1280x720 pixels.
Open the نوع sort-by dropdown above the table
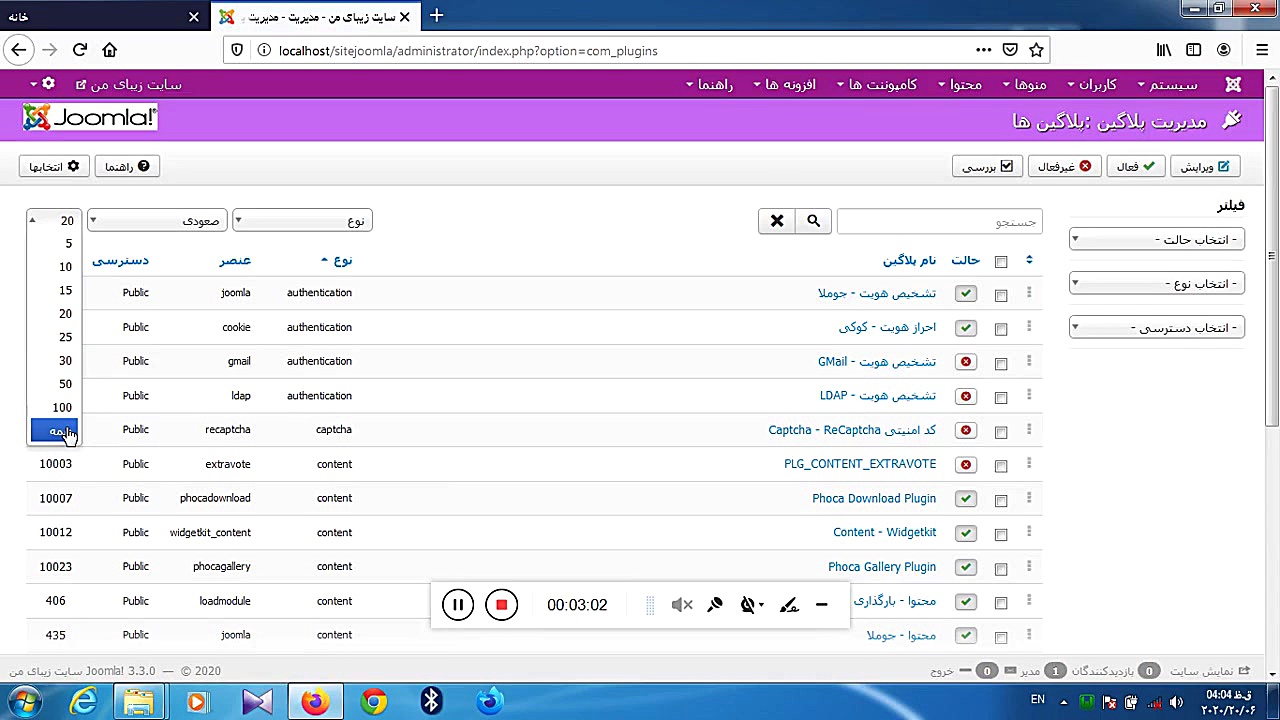click(303, 221)
